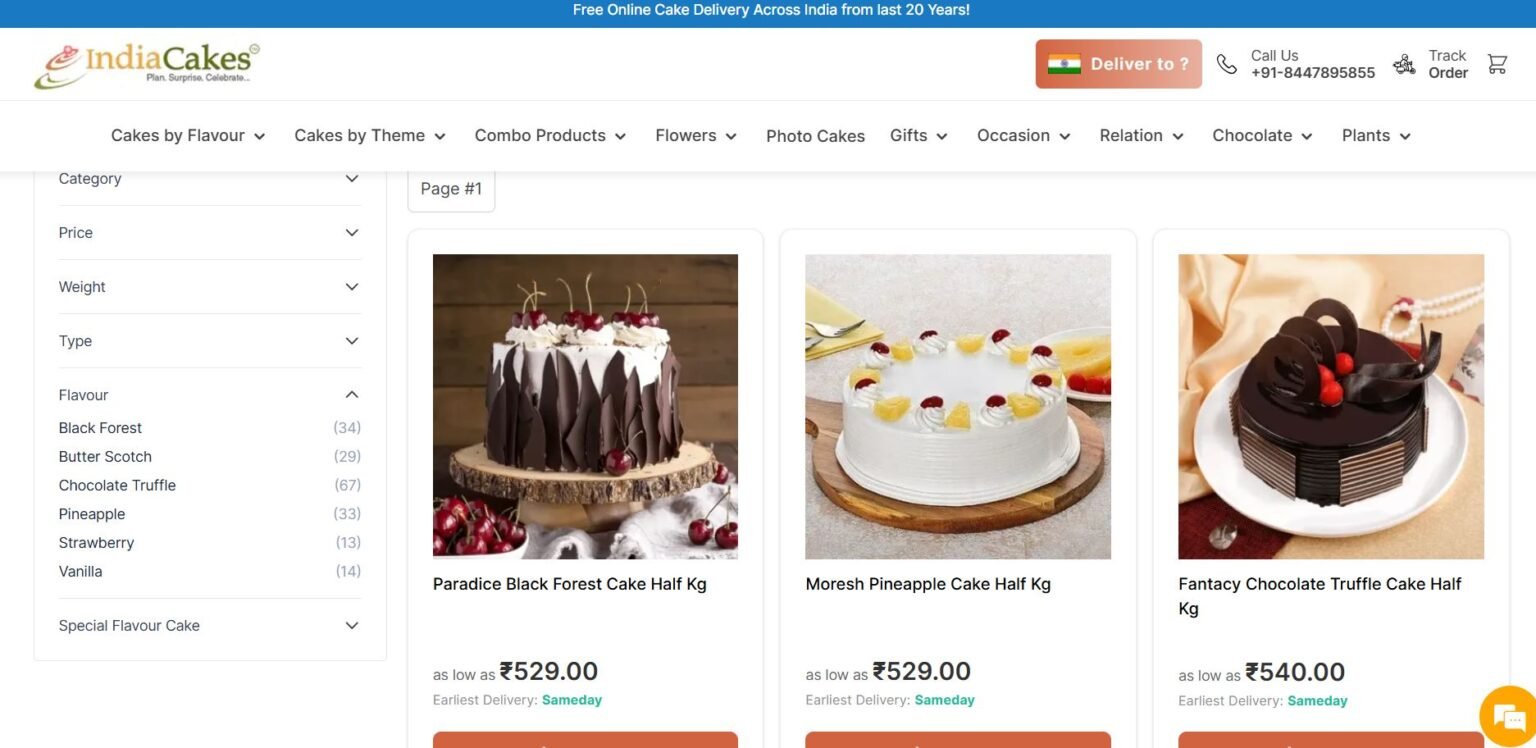Click the IndiaCakes logo
Viewport: 1536px width, 748px height.
tap(147, 64)
